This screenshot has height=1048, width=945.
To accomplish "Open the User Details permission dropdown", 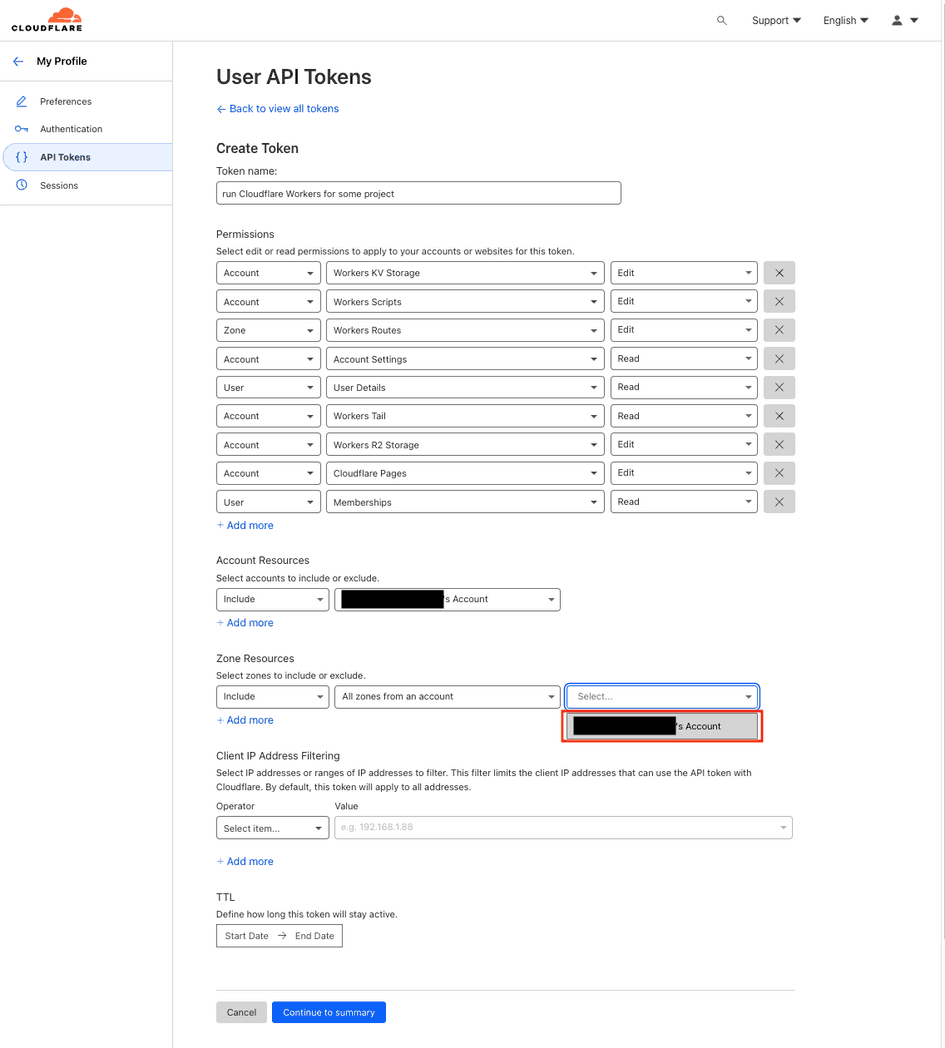I will coord(465,387).
